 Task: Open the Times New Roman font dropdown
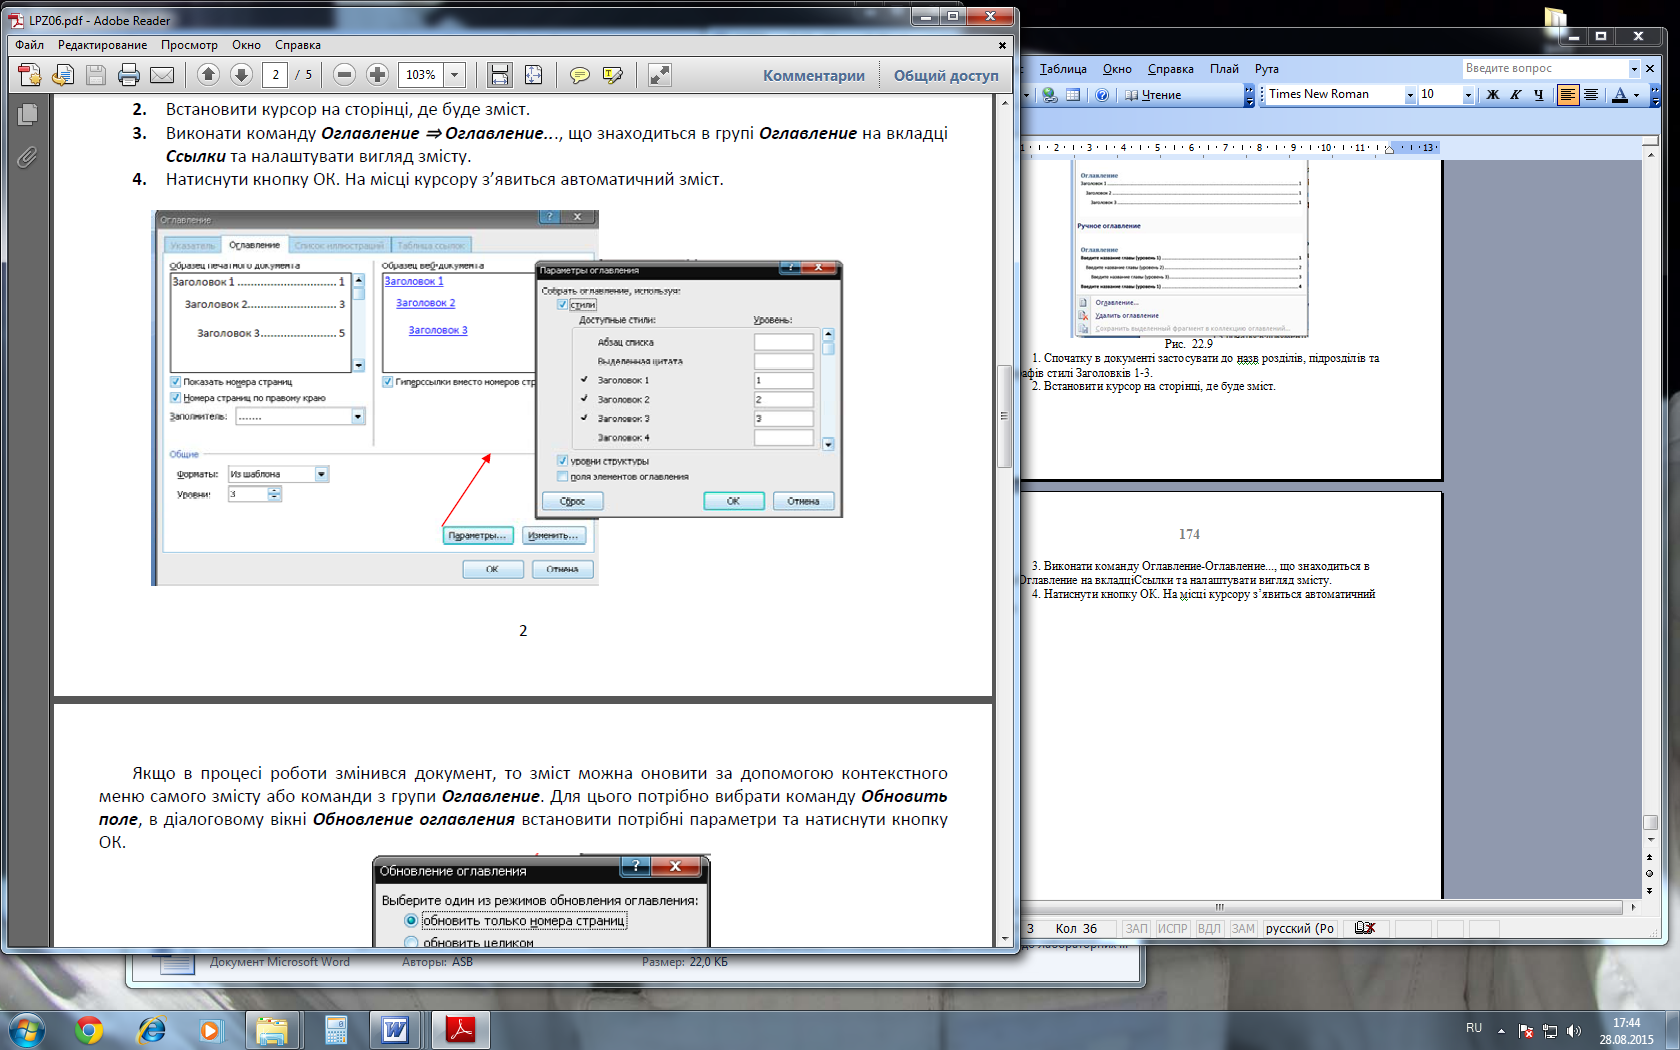(1410, 95)
